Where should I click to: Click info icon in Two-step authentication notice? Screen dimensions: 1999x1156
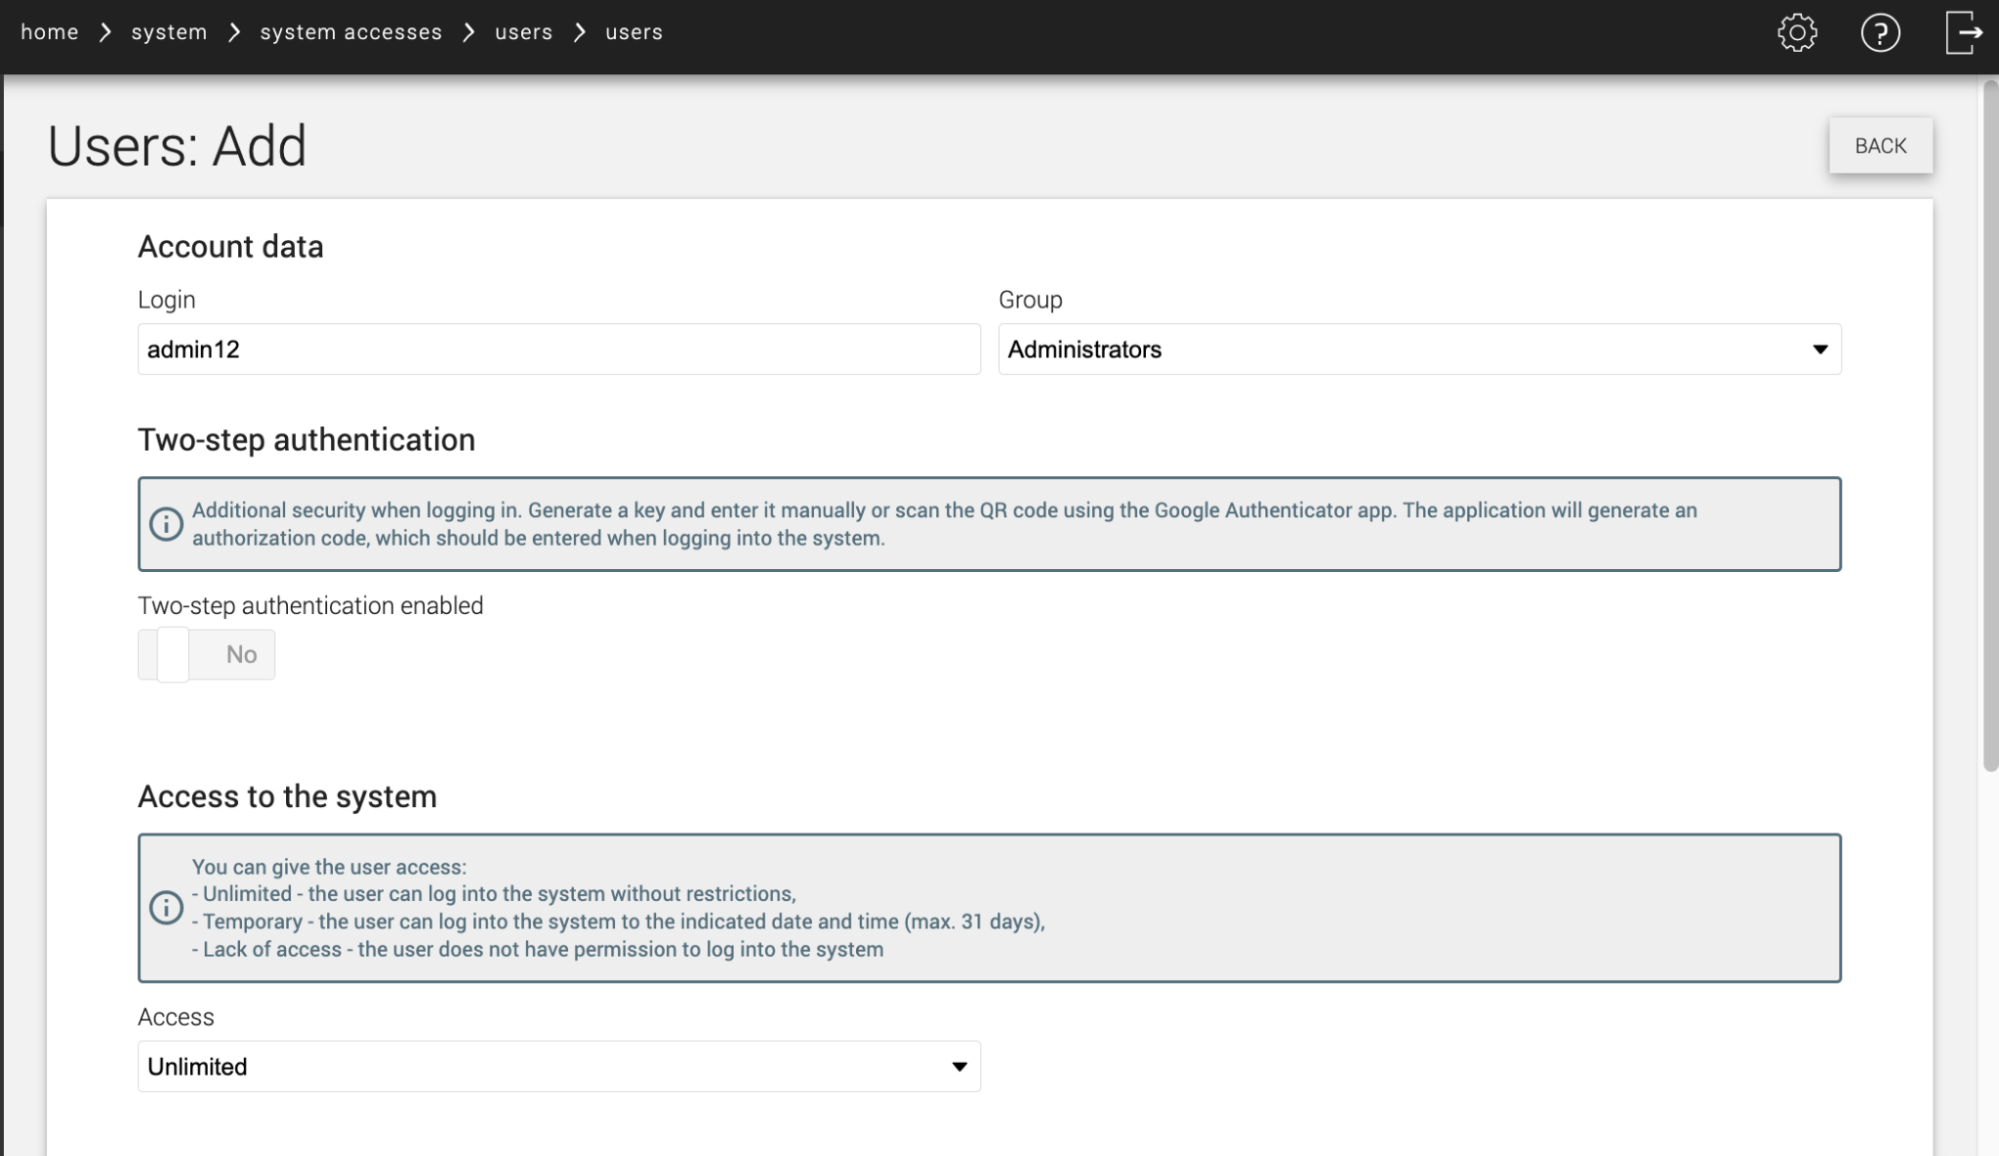tap(166, 524)
